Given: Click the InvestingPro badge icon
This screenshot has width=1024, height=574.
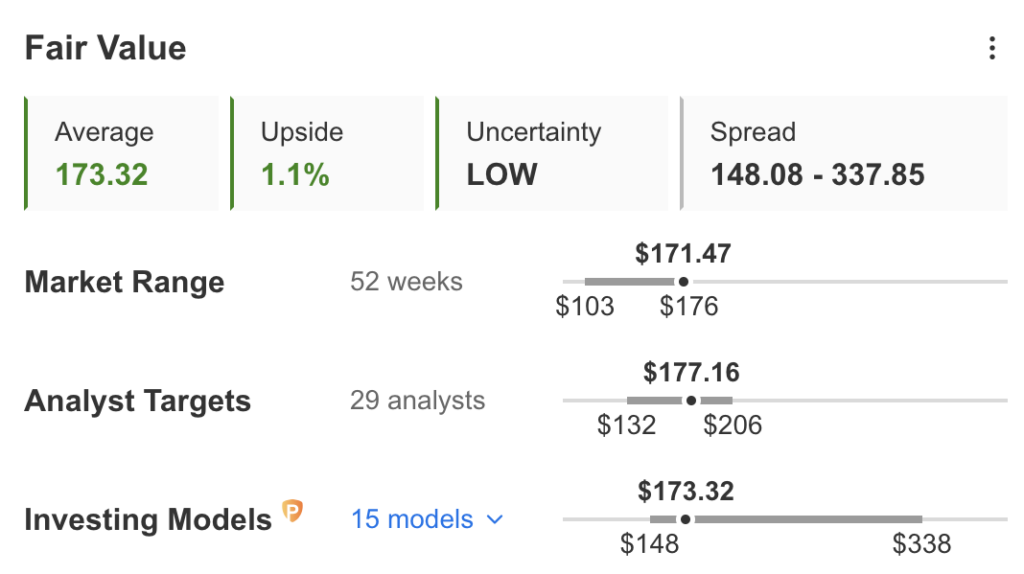Looking at the screenshot, I should click(292, 512).
